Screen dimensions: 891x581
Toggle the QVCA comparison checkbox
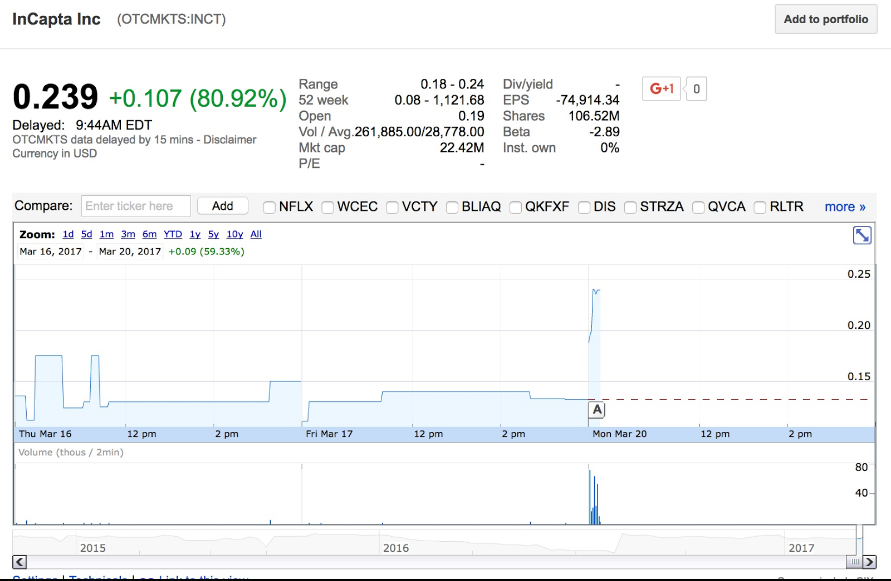pyautogui.click(x=699, y=207)
